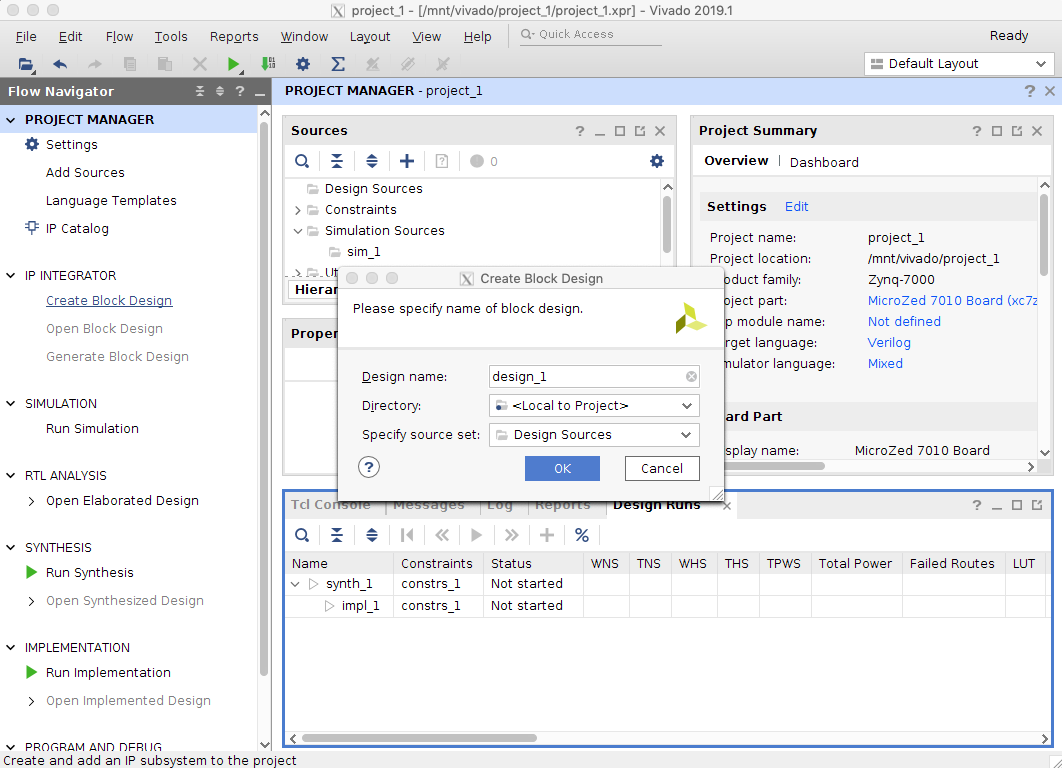
Task: Confirm dialog with OK button
Action: pyautogui.click(x=562, y=469)
